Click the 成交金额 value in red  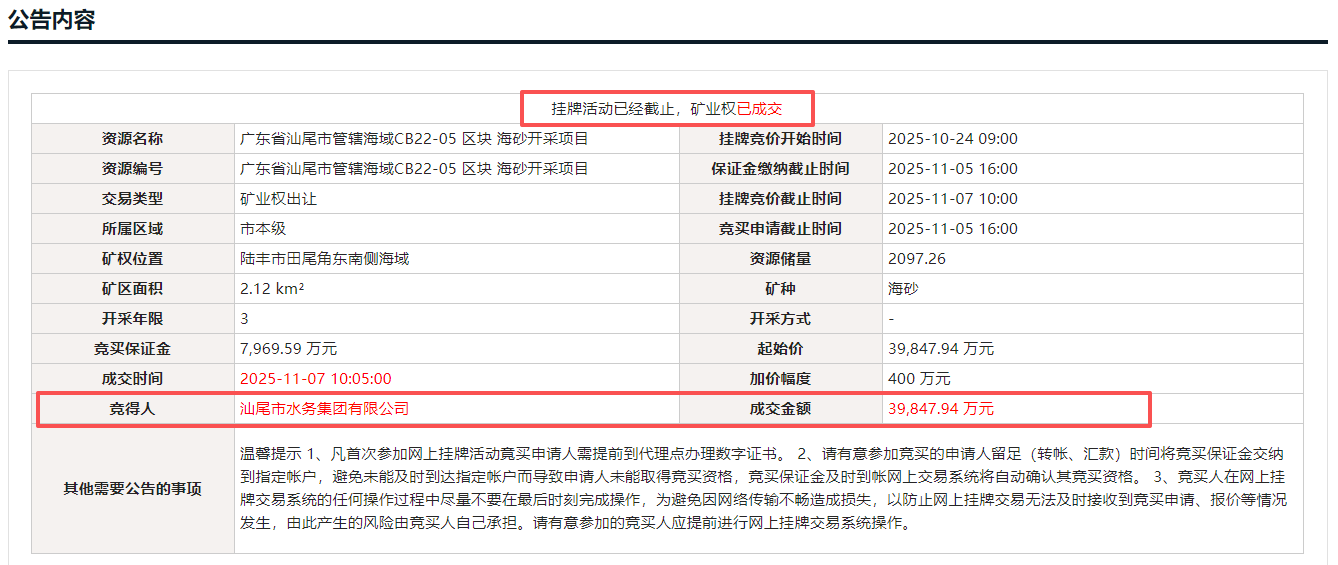click(x=940, y=409)
